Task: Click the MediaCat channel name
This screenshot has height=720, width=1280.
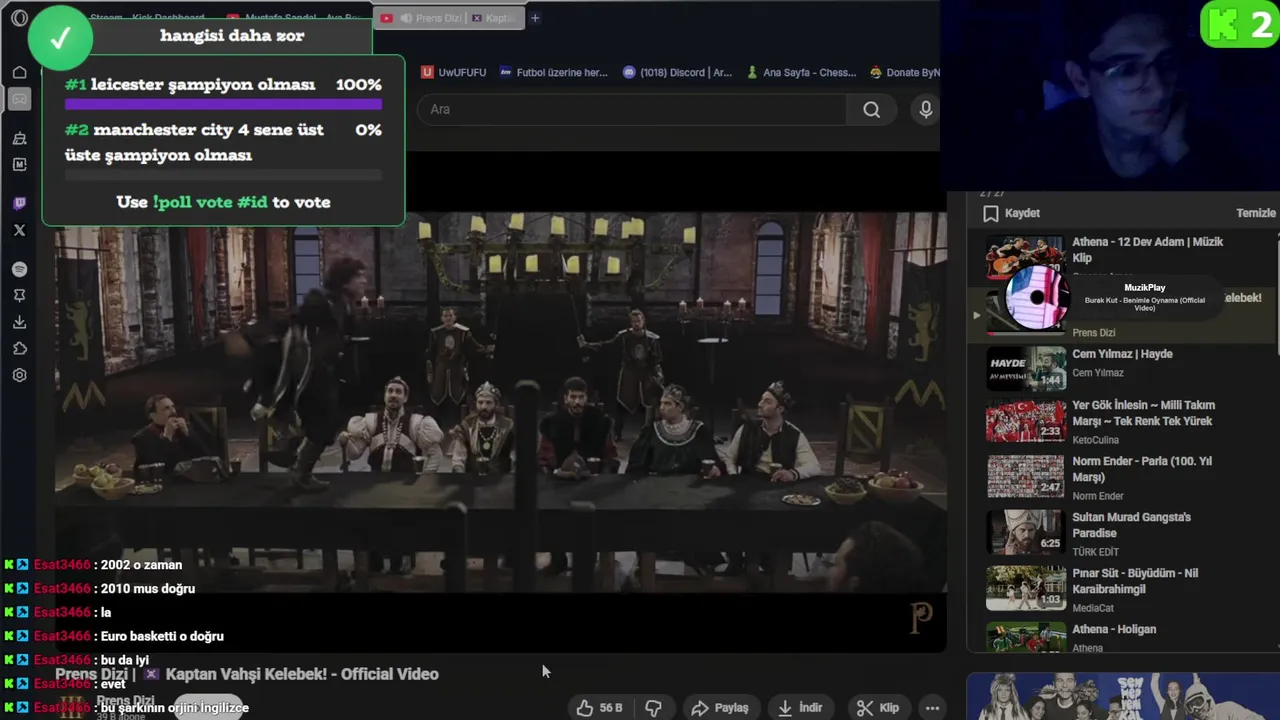Action: click(1092, 608)
